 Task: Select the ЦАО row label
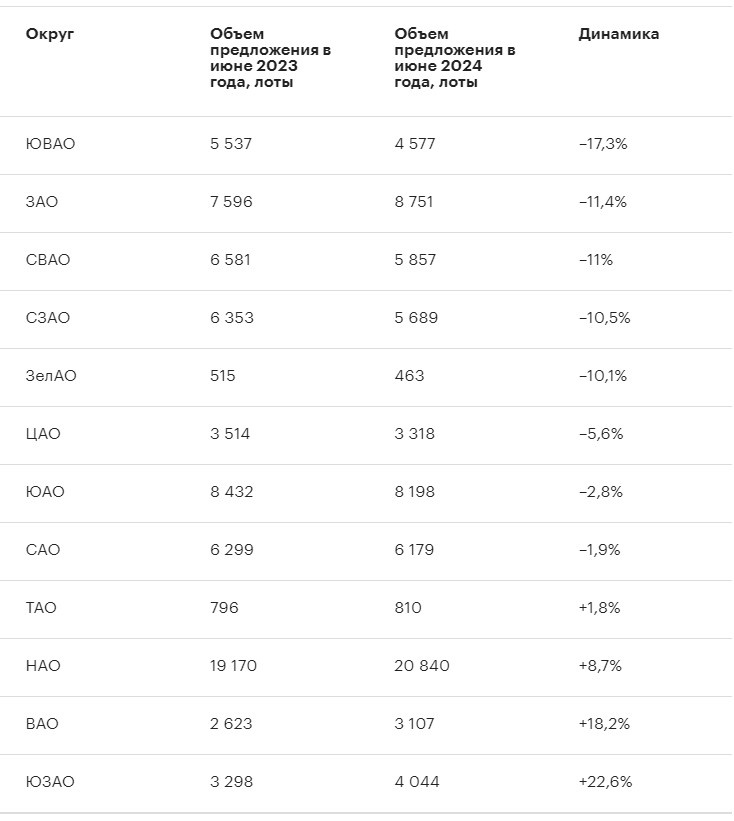point(43,434)
